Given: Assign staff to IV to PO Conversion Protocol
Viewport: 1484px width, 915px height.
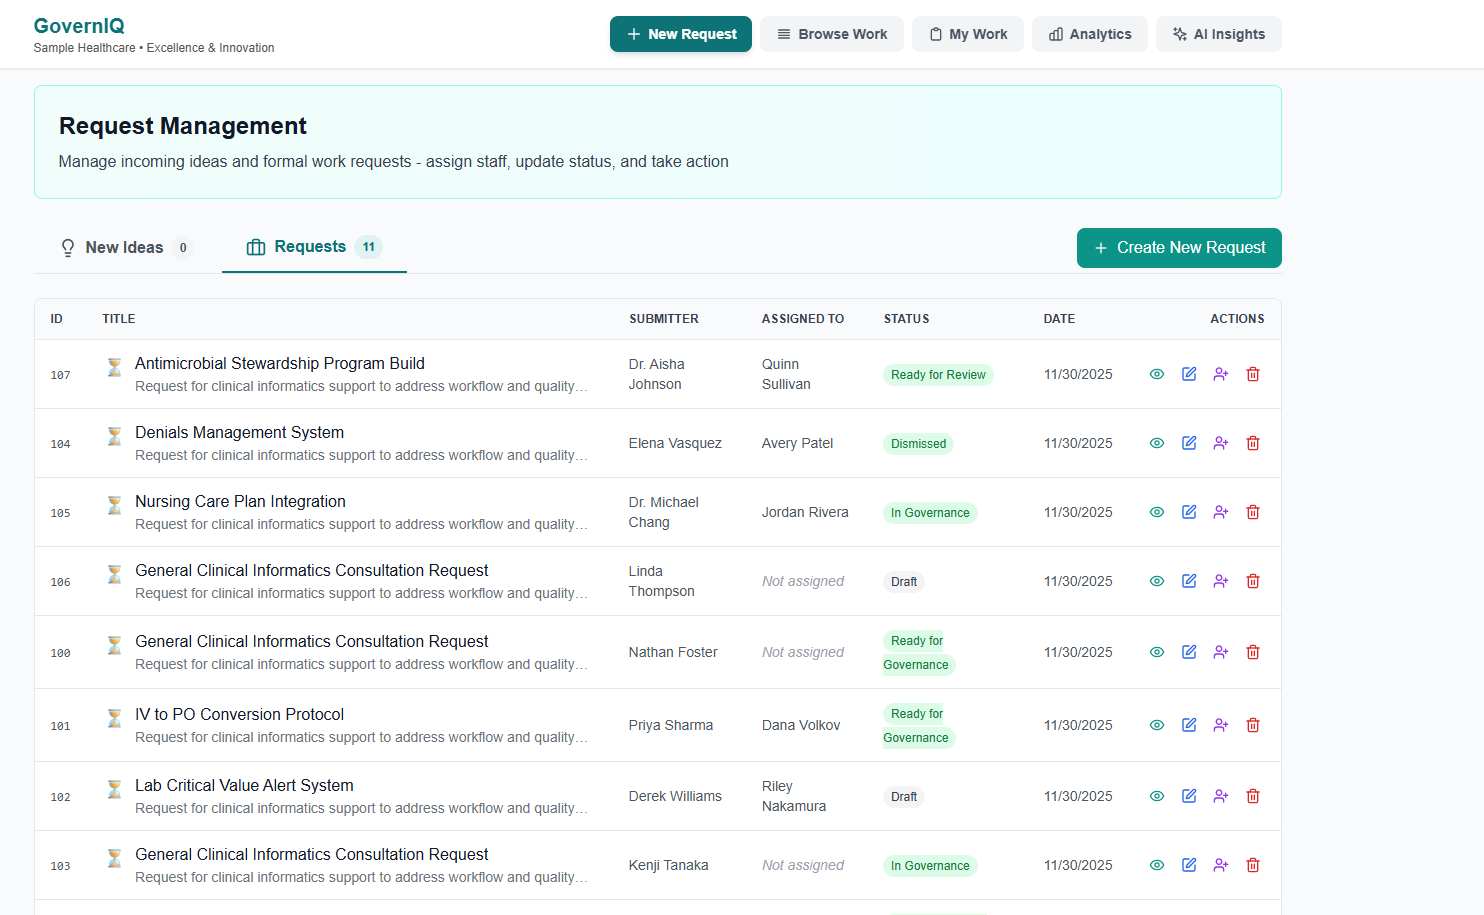Looking at the screenshot, I should pyautogui.click(x=1221, y=725).
